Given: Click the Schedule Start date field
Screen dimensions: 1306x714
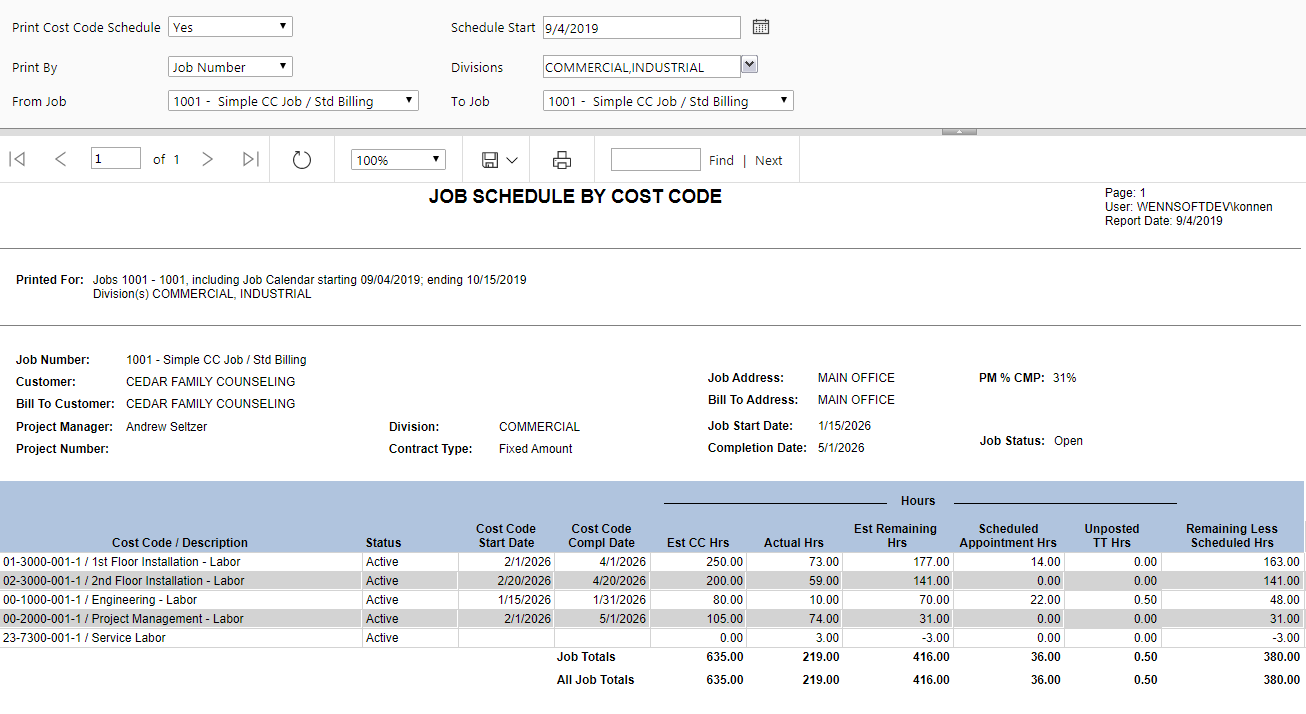Looking at the screenshot, I should [641, 28].
